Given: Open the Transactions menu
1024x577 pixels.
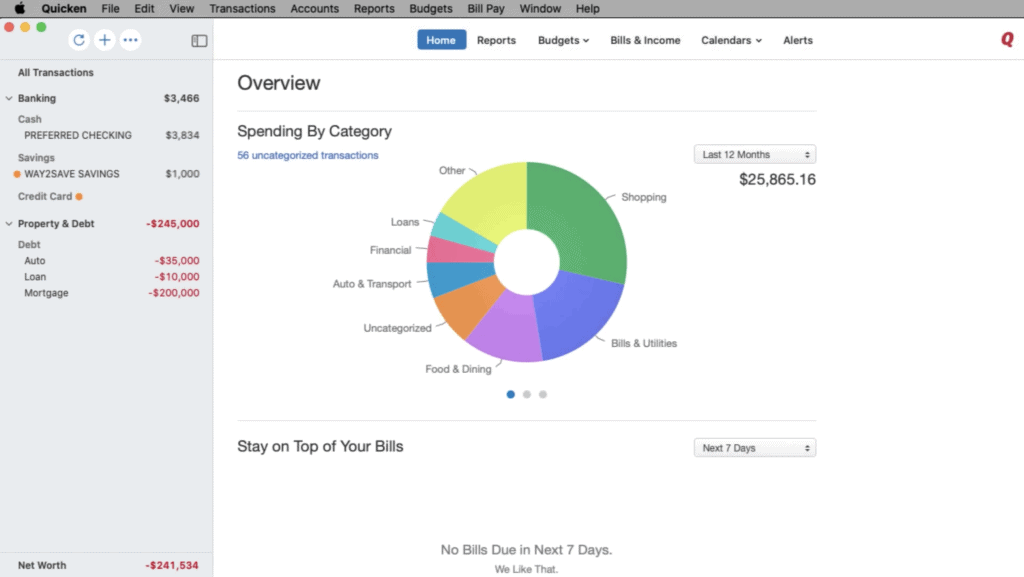Looking at the screenshot, I should point(242,8).
